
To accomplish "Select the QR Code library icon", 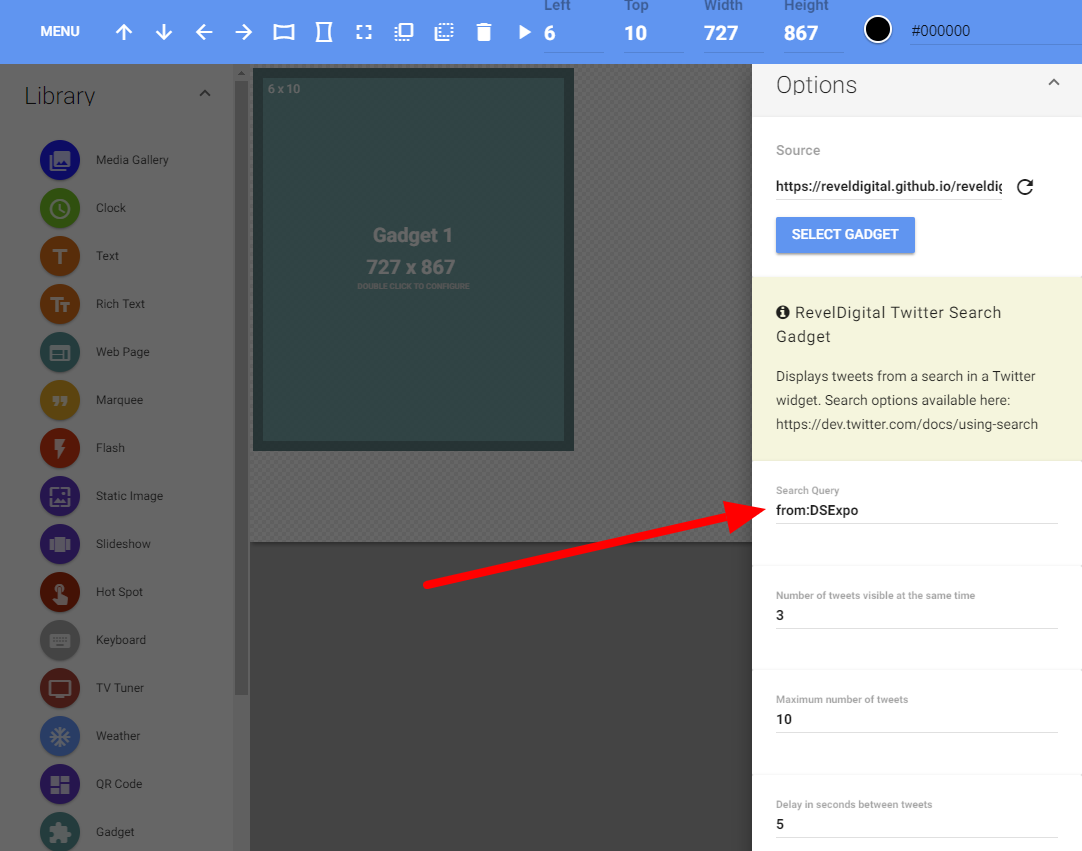I will [x=60, y=783].
